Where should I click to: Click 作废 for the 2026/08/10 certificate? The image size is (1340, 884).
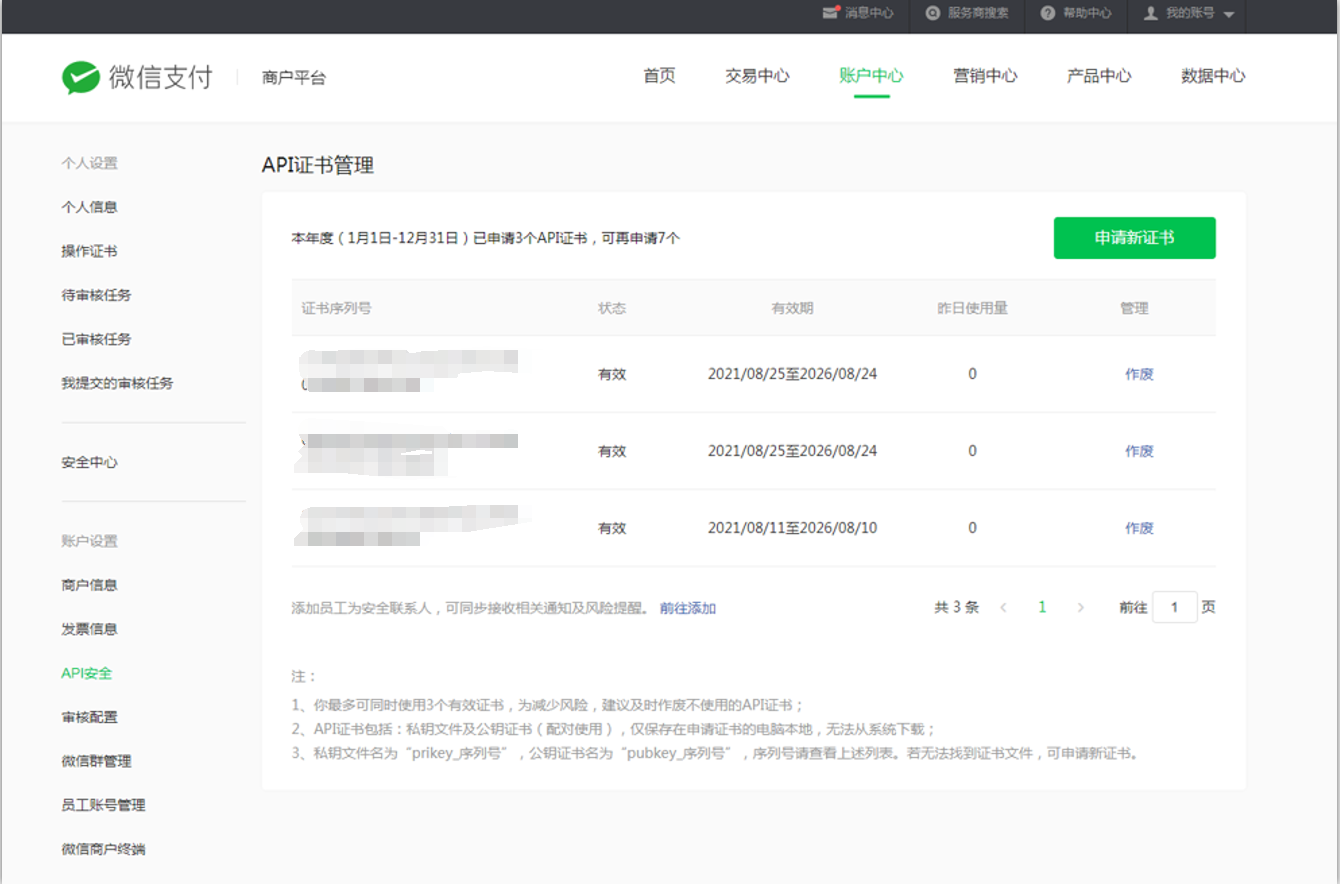point(1139,528)
